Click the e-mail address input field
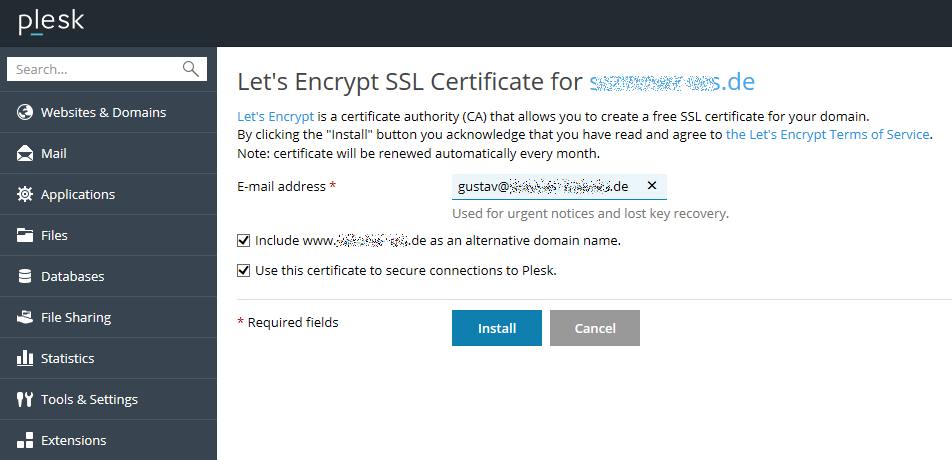 tap(545, 186)
